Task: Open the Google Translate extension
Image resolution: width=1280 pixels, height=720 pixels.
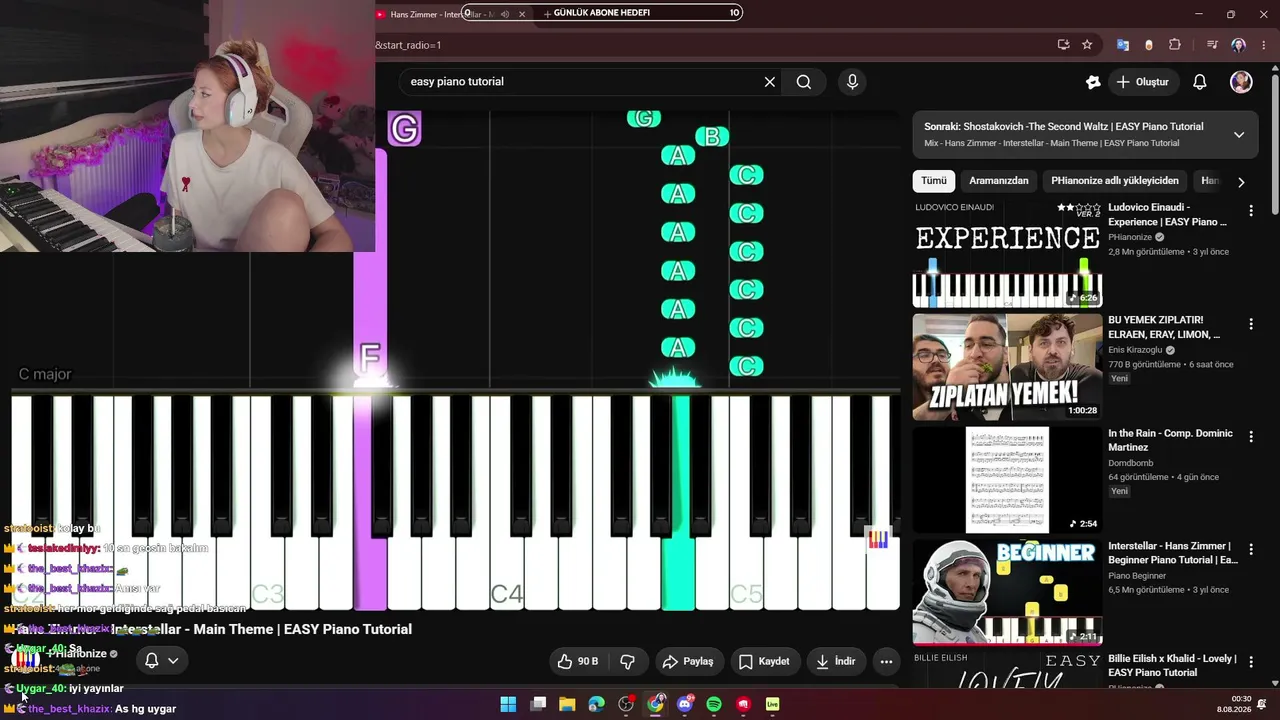Action: pos(1123,45)
